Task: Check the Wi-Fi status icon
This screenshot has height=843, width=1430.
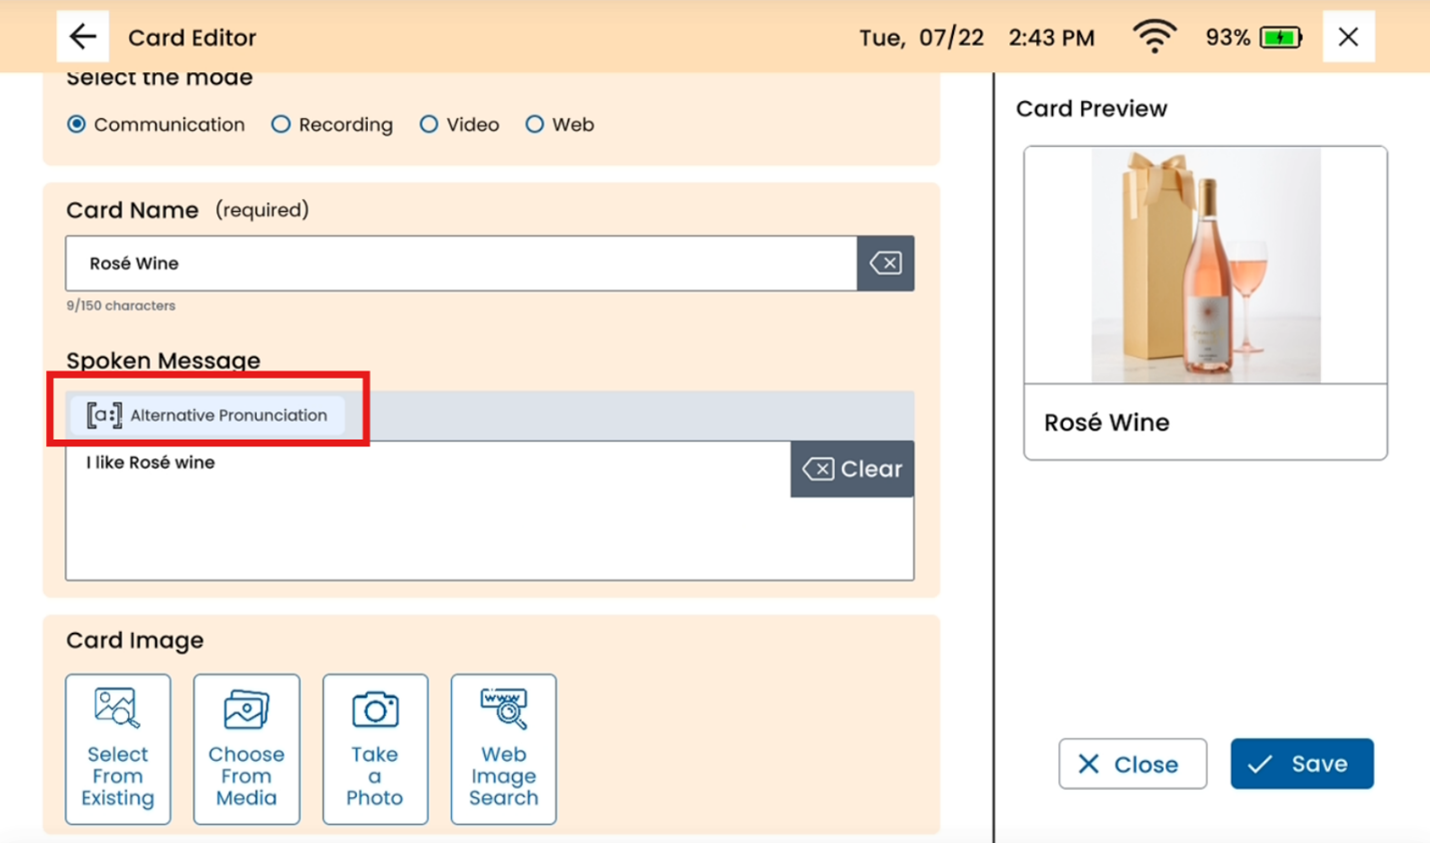Action: 1154,37
